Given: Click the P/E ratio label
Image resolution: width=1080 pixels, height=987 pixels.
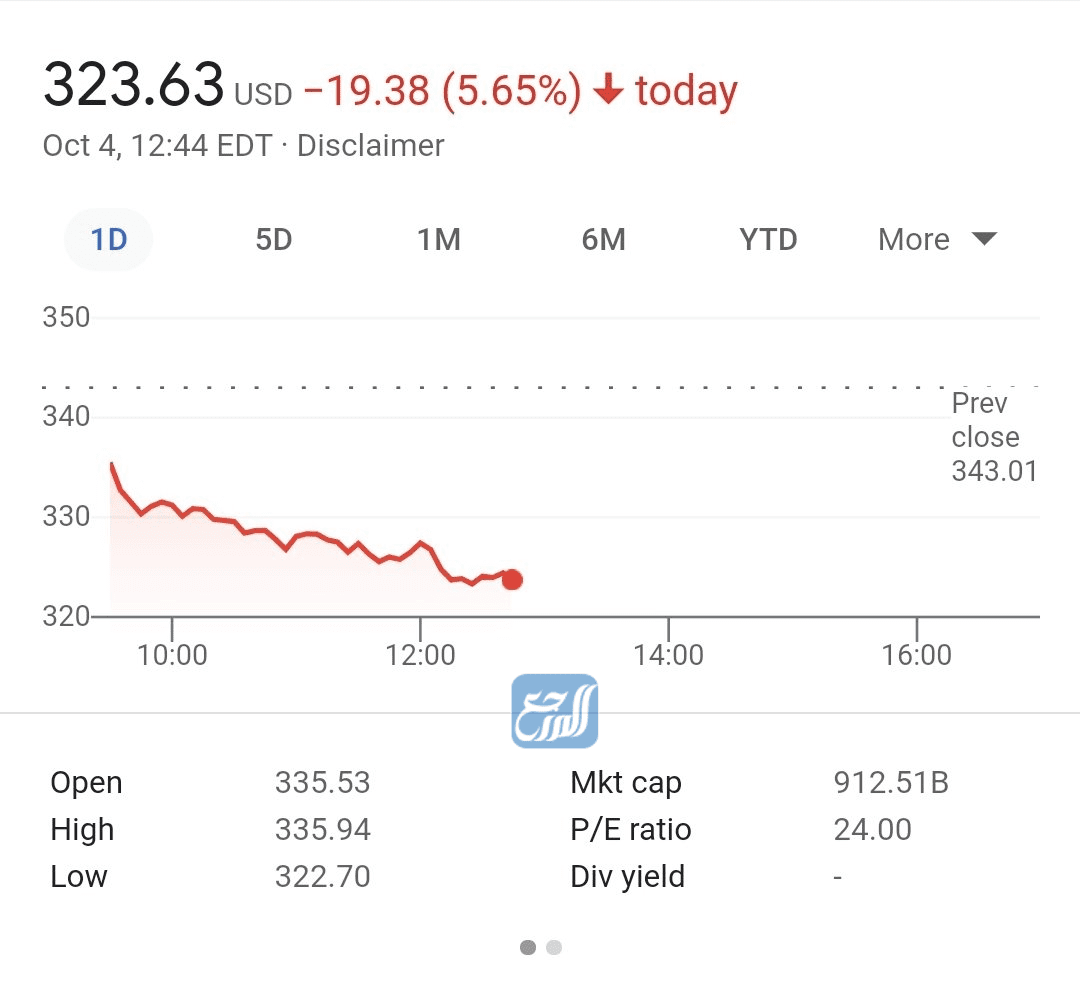Looking at the screenshot, I should [x=630, y=829].
